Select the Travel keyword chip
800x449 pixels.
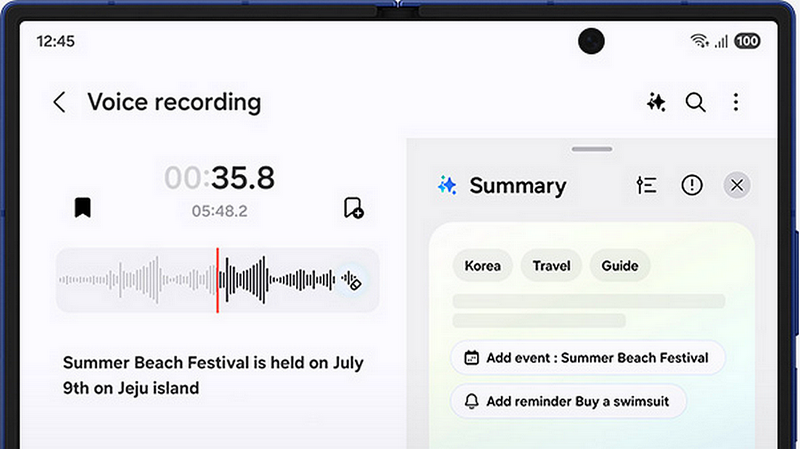551,266
